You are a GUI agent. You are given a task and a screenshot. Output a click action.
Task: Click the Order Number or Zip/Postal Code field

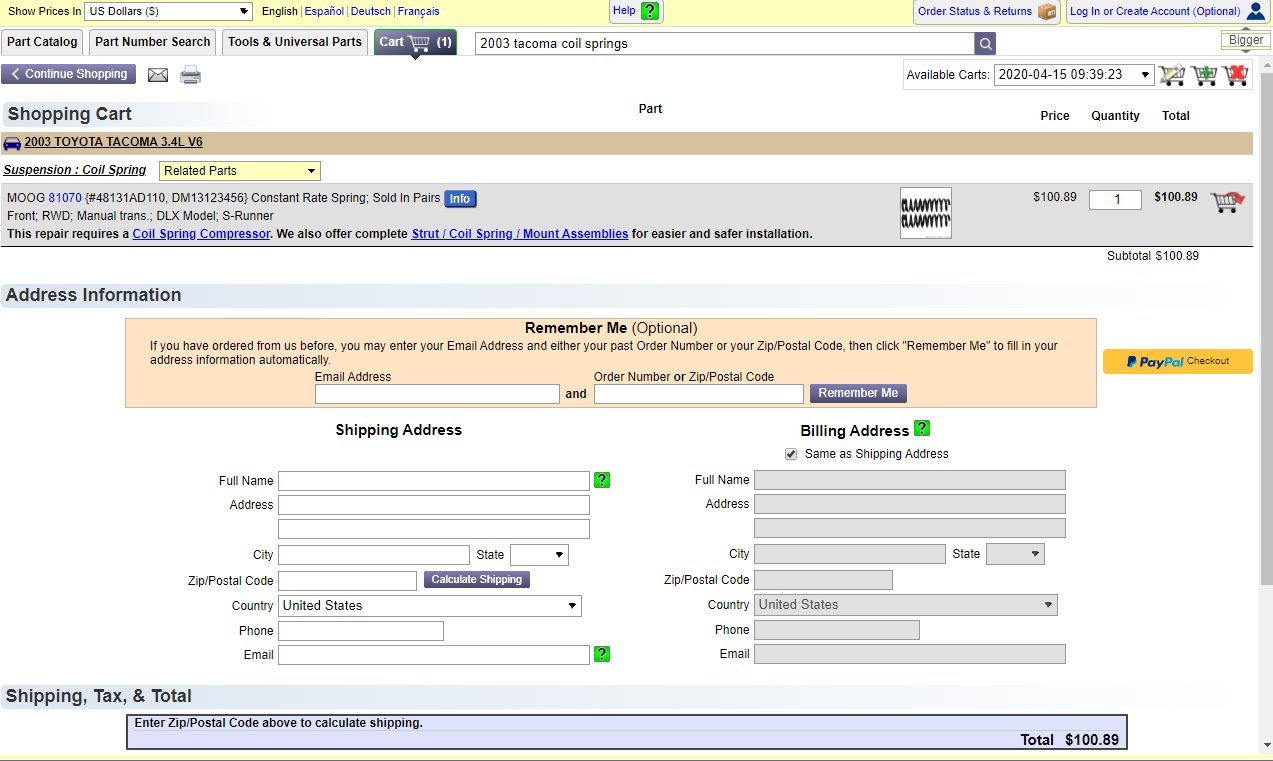[x=699, y=394]
